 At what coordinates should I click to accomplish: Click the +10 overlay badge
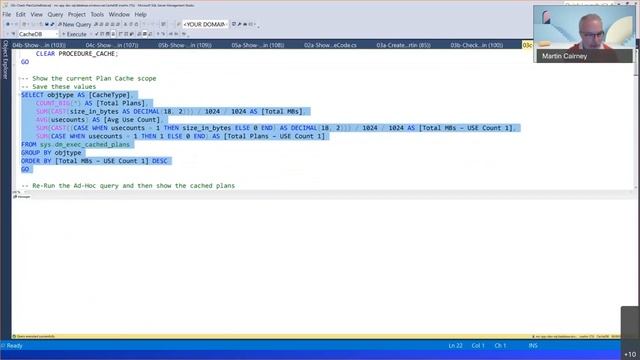pos(630,354)
